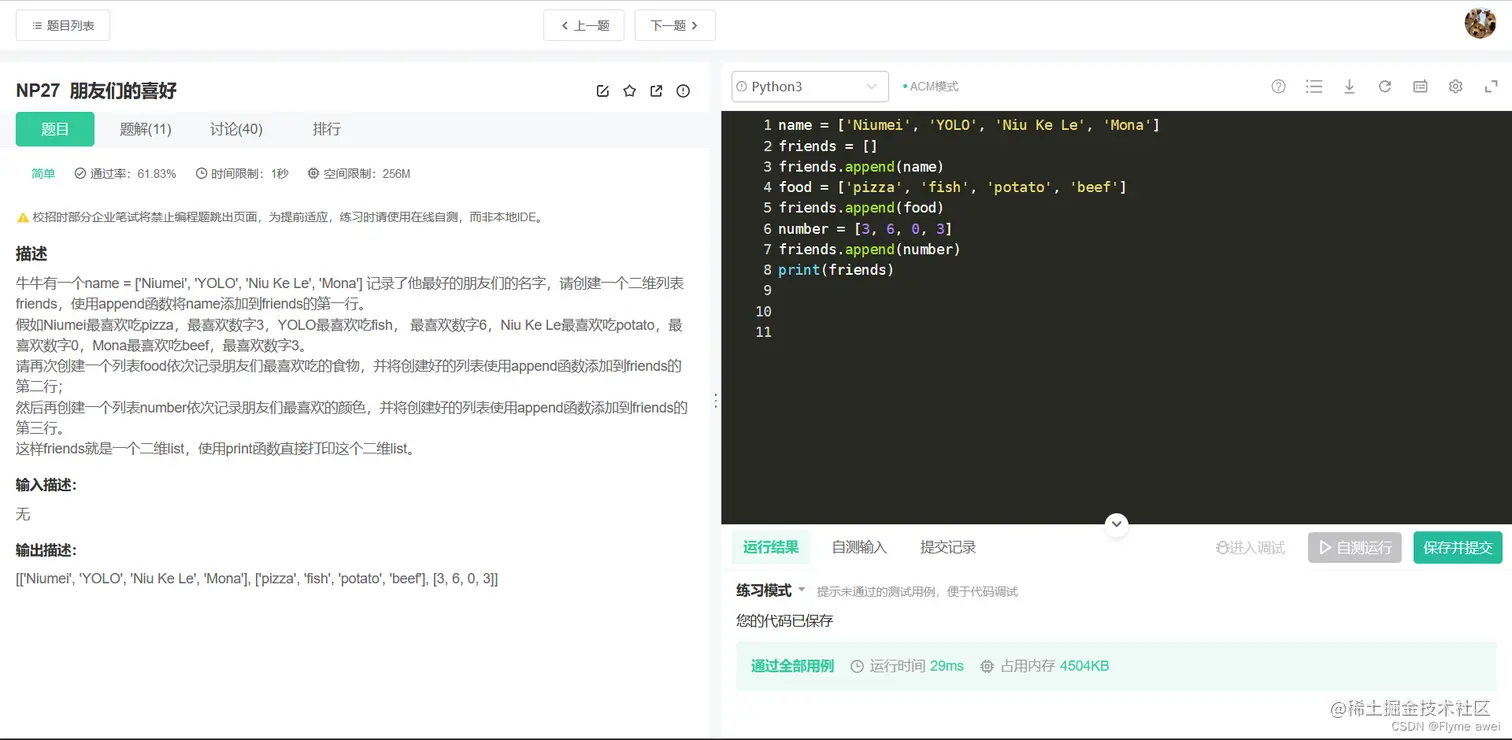The height and width of the screenshot is (740, 1512).
Task: Expand the editor to fullscreen icon
Action: pyautogui.click(x=1490, y=86)
